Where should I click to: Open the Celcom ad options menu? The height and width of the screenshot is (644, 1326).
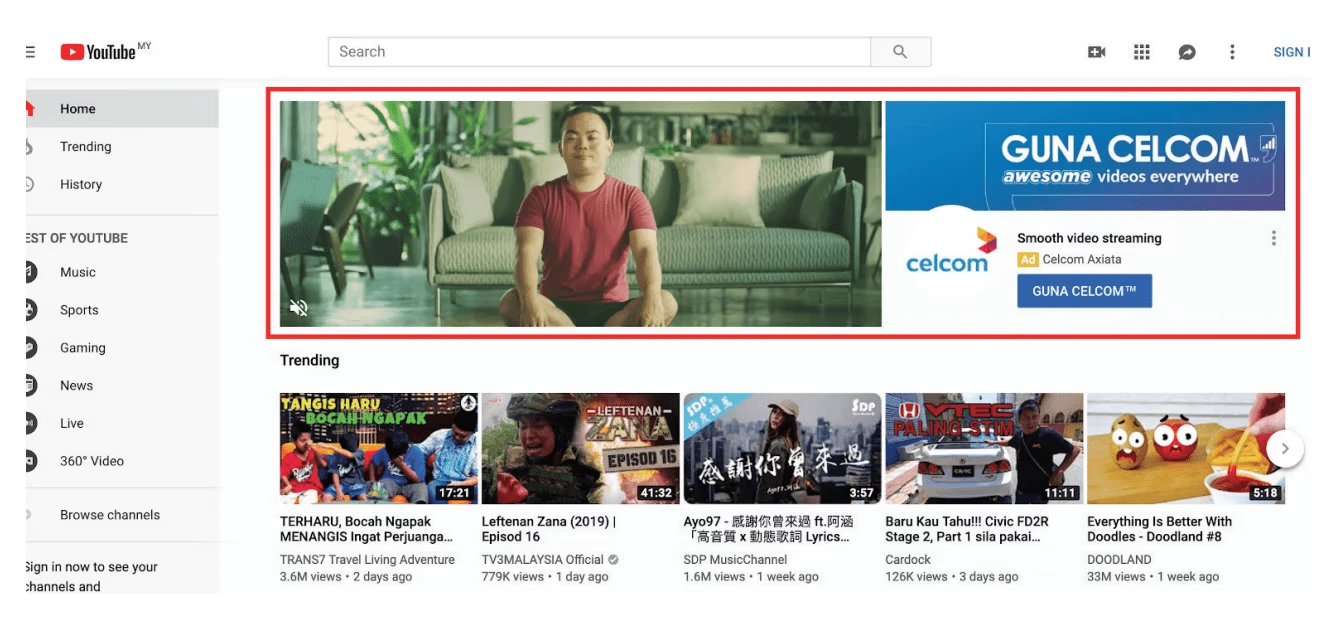coord(1273,238)
